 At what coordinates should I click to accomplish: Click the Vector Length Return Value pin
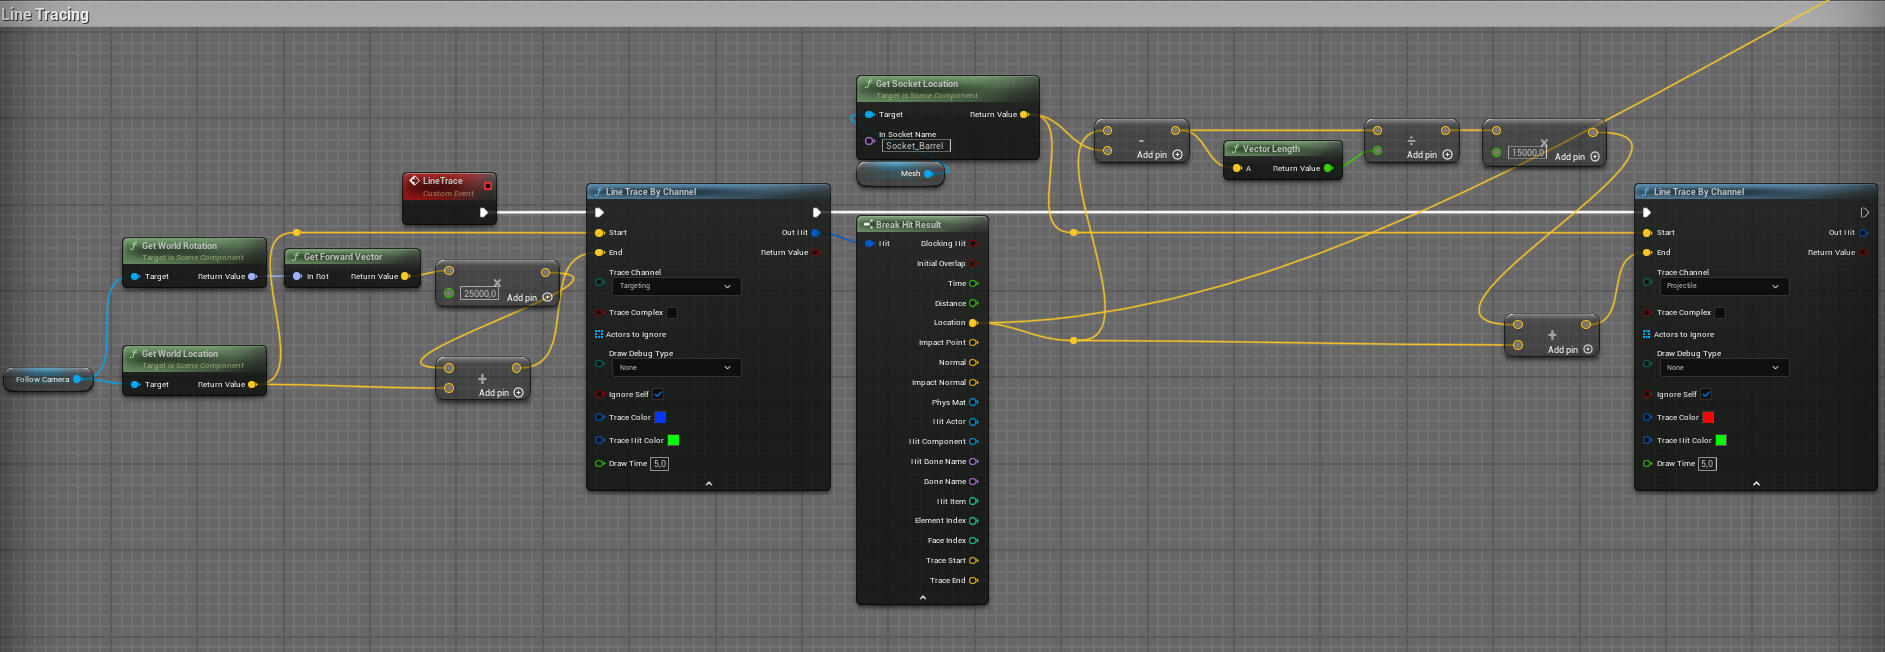click(1328, 169)
